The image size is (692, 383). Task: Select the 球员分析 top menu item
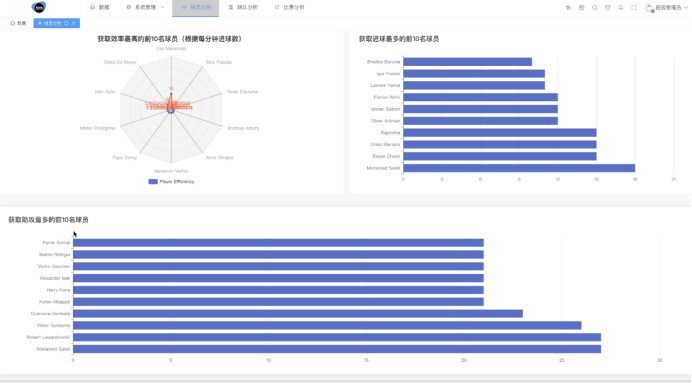[x=196, y=8]
